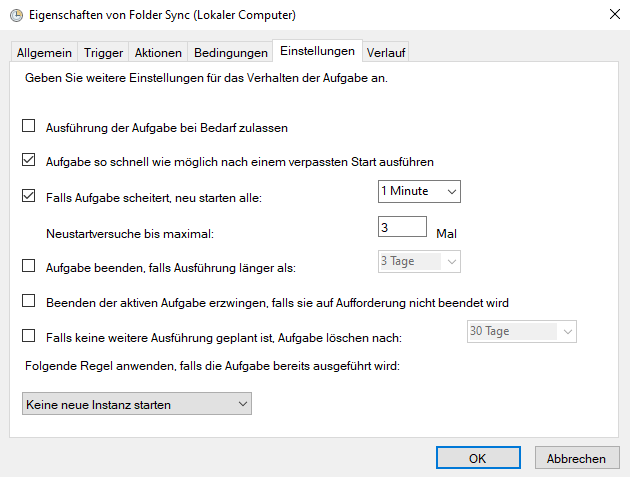The height and width of the screenshot is (477, 630).
Task: Click the '3 Tage' duration dropdown
Action: (x=419, y=262)
